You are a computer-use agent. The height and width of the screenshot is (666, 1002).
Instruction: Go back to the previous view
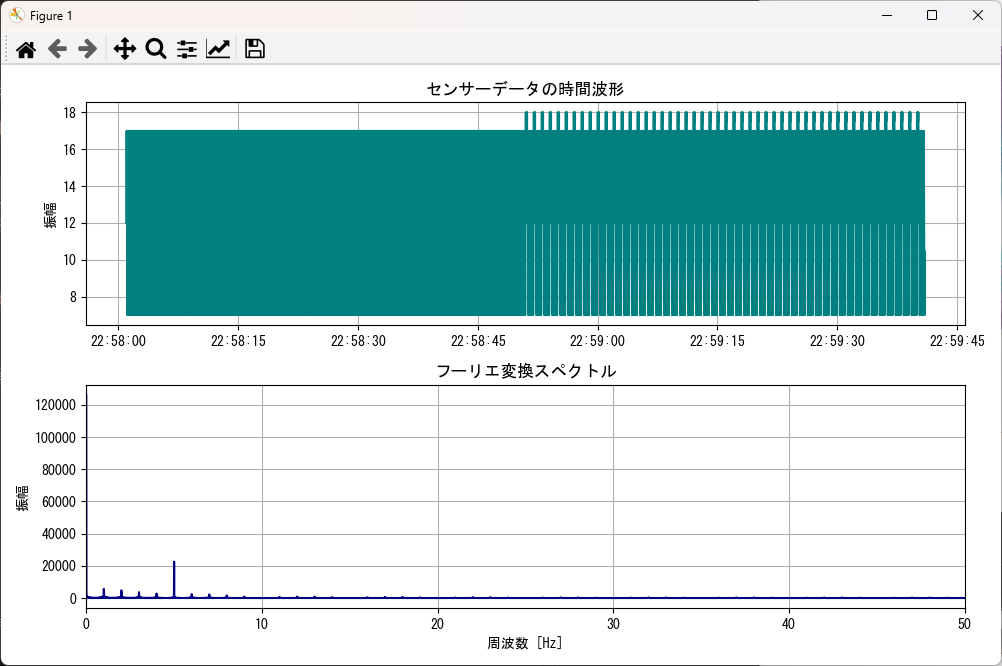coord(57,49)
